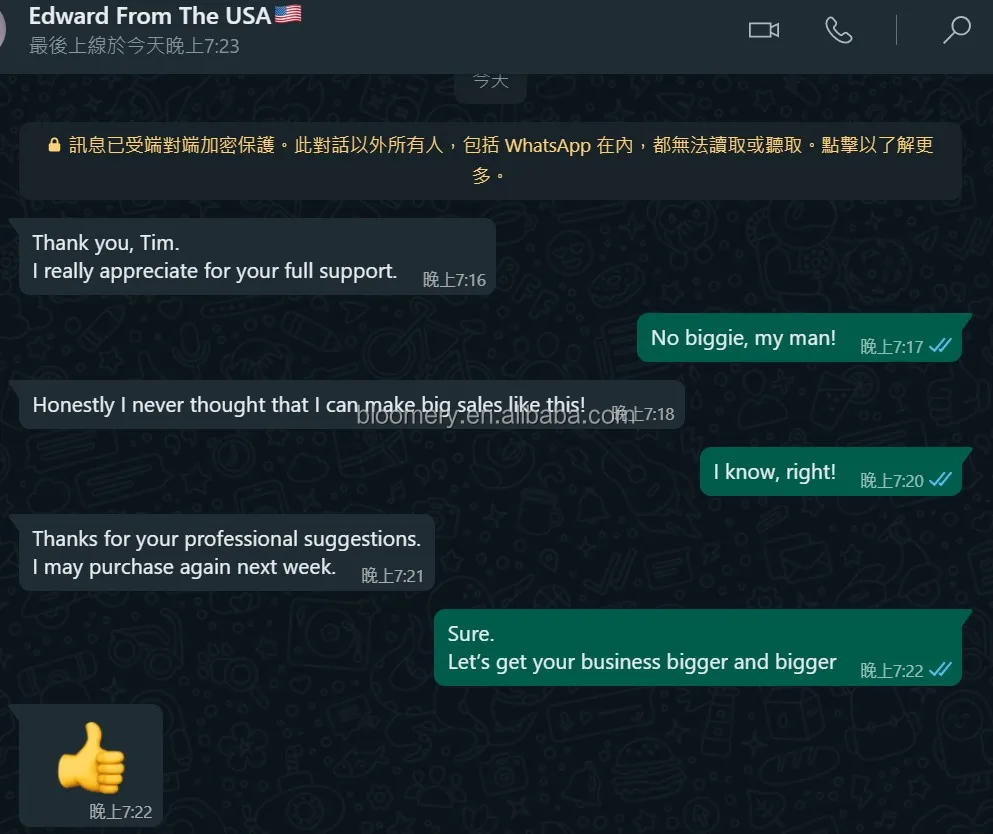Click double check marks on 'I know, right!'
Viewport: 993px width, 834px height.
pos(940,479)
